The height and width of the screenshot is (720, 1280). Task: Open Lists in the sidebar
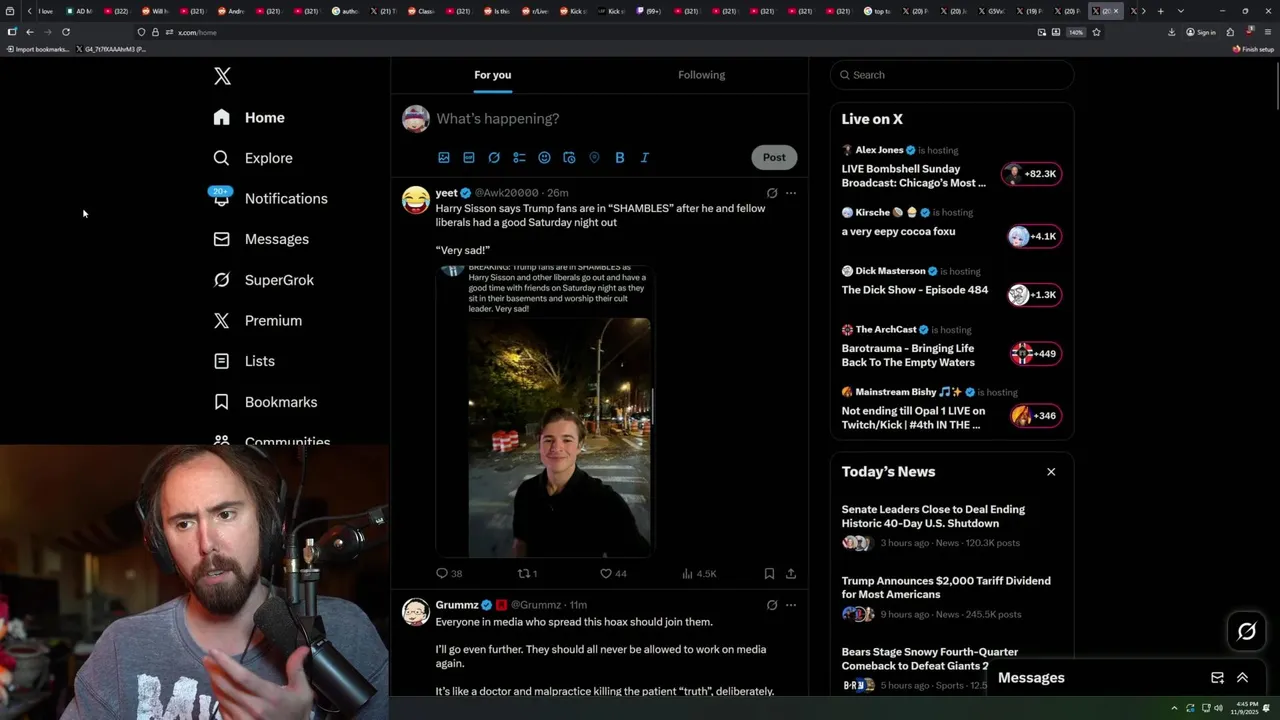tap(244, 361)
